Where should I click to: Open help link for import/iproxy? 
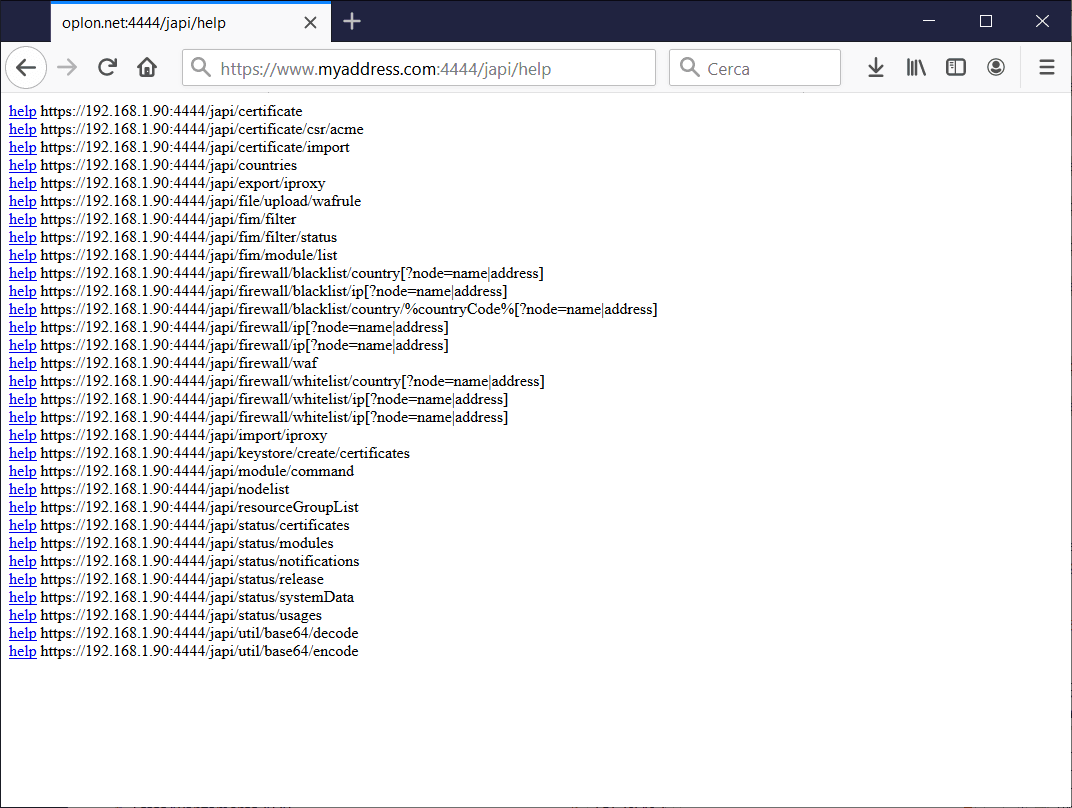click(x=23, y=435)
